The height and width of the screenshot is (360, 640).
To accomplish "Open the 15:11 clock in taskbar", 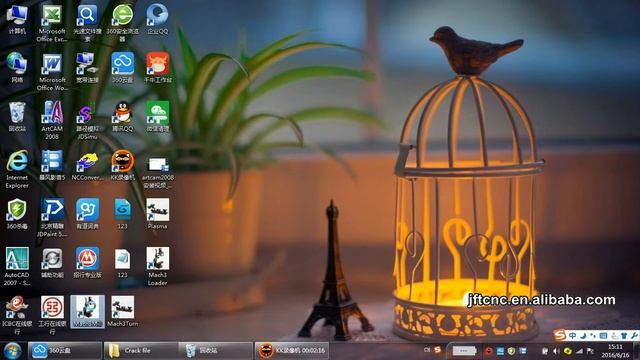I will click(615, 351).
